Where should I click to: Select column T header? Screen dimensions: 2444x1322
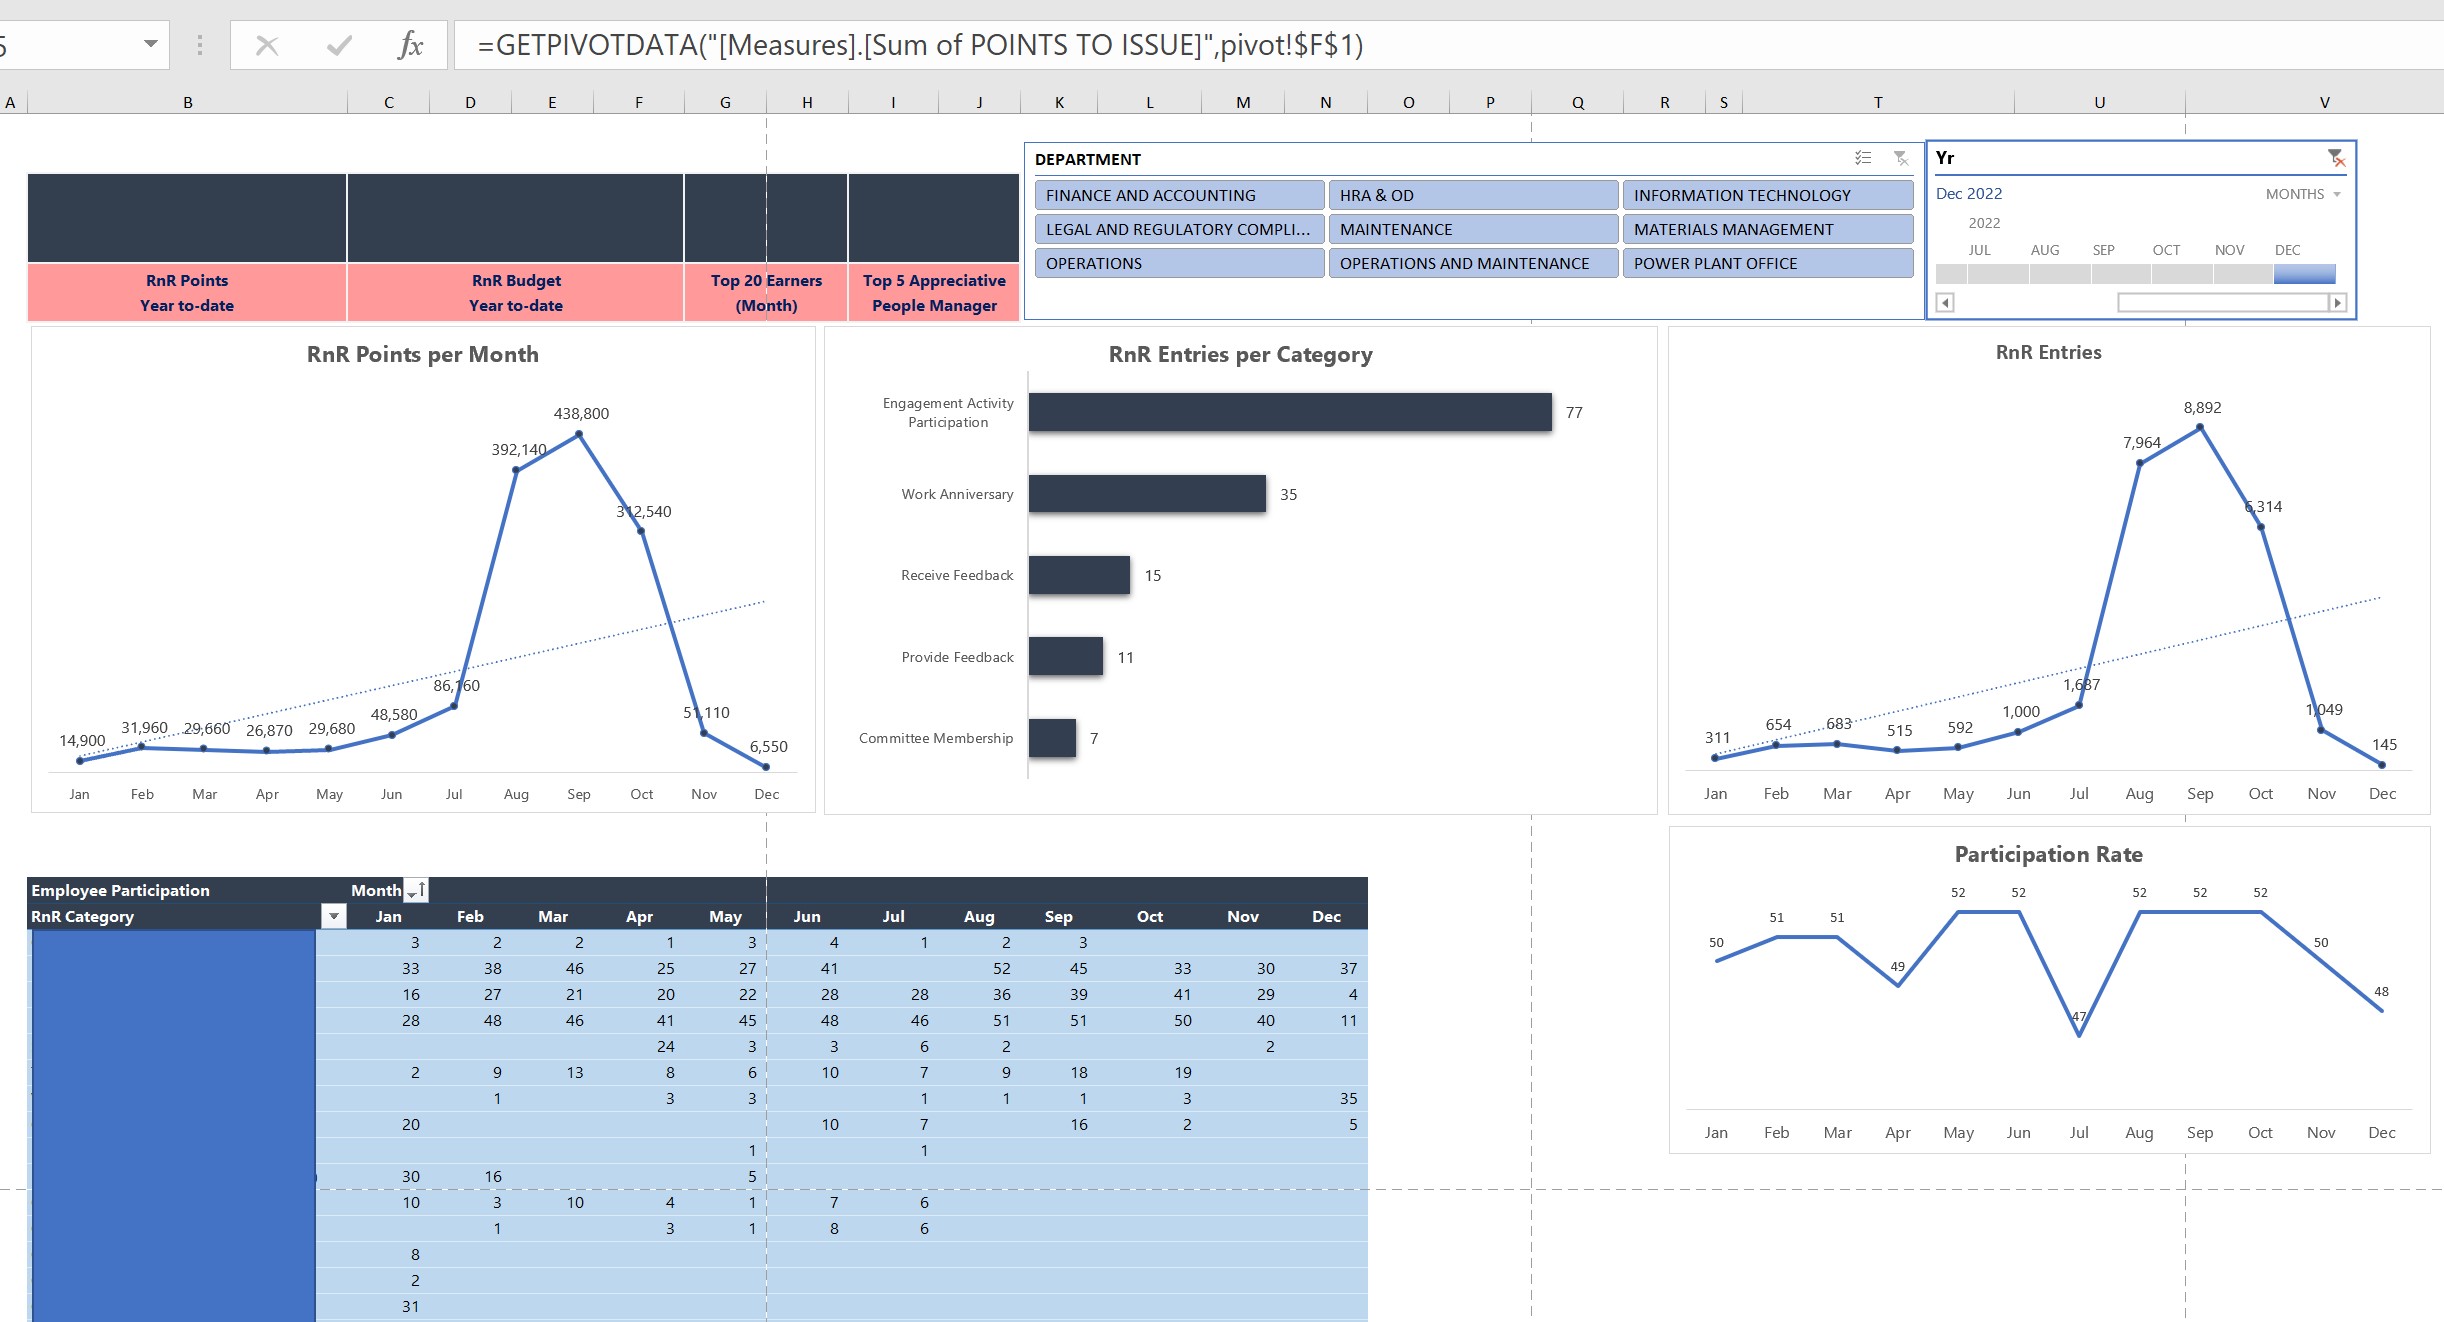click(x=1877, y=102)
